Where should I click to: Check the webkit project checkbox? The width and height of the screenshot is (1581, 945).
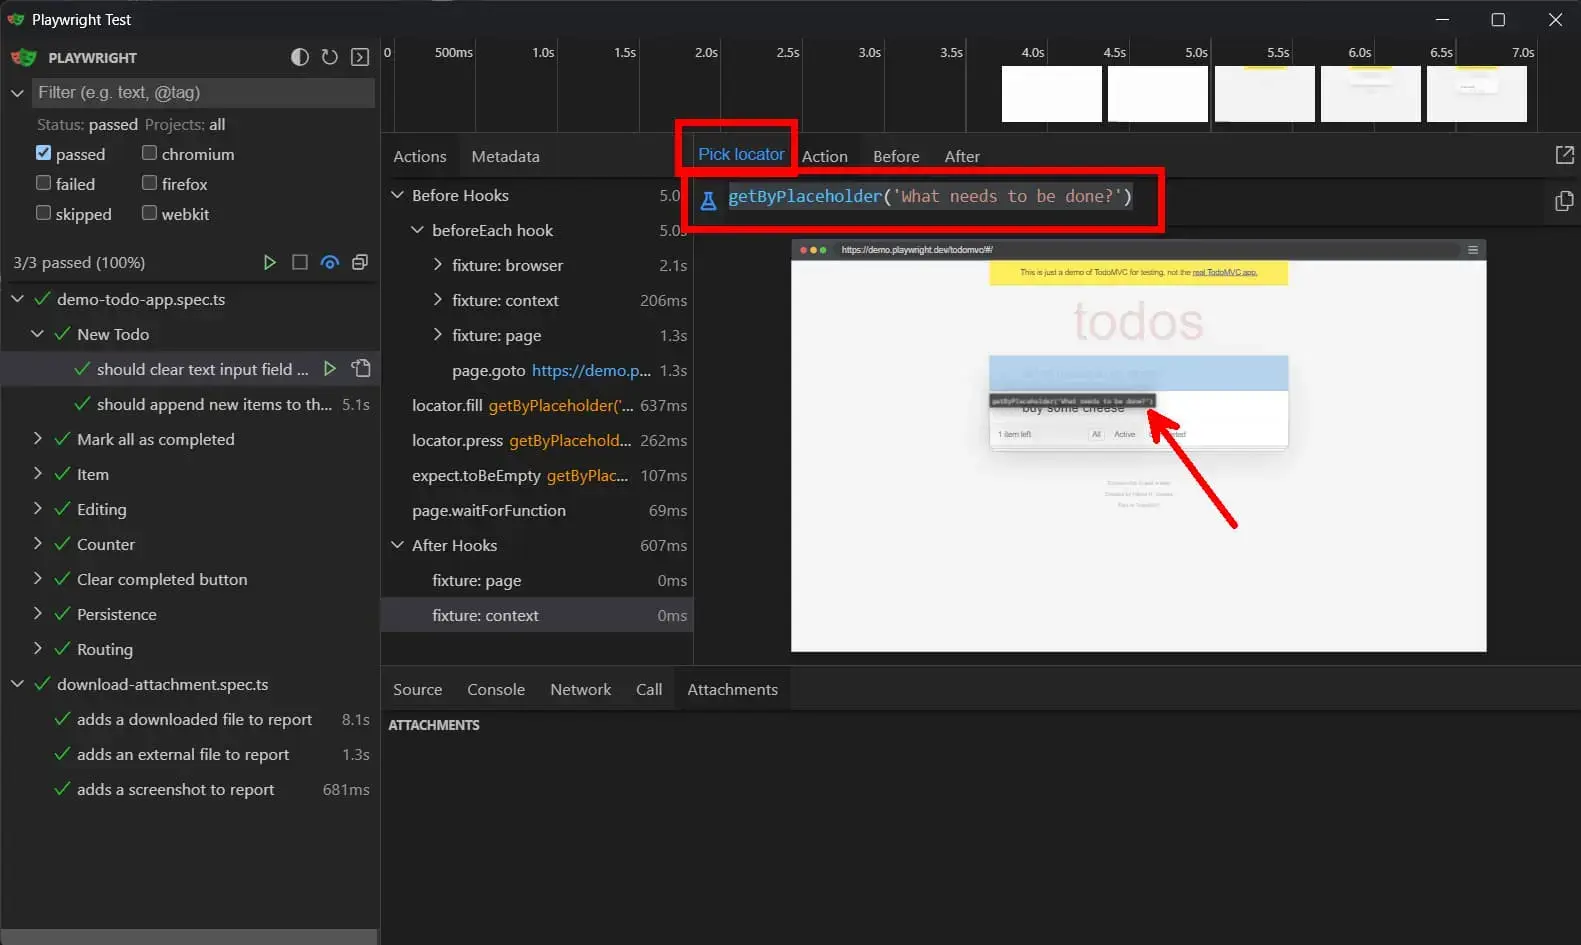pos(149,213)
